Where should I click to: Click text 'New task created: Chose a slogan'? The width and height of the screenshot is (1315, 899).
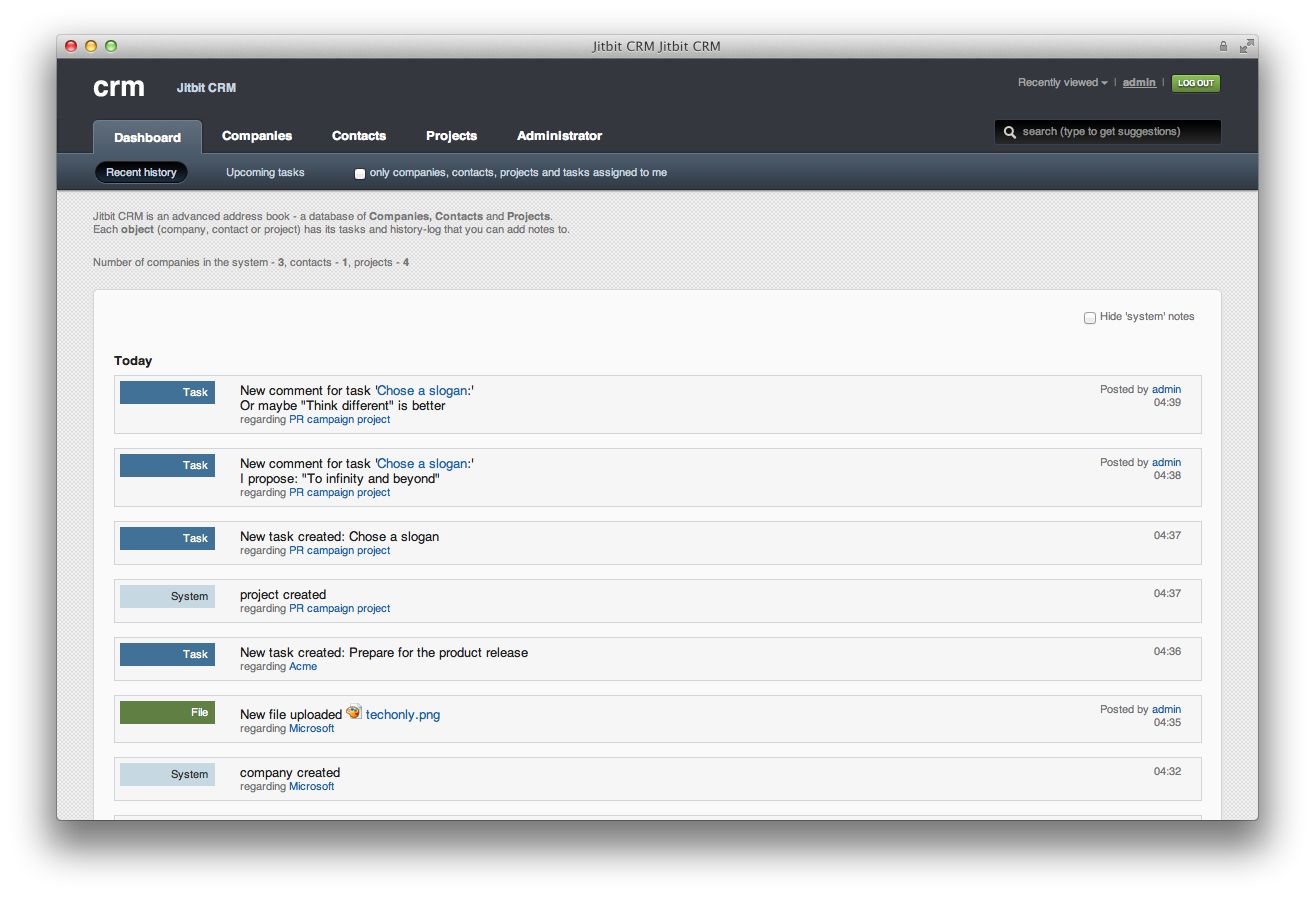tap(339, 537)
